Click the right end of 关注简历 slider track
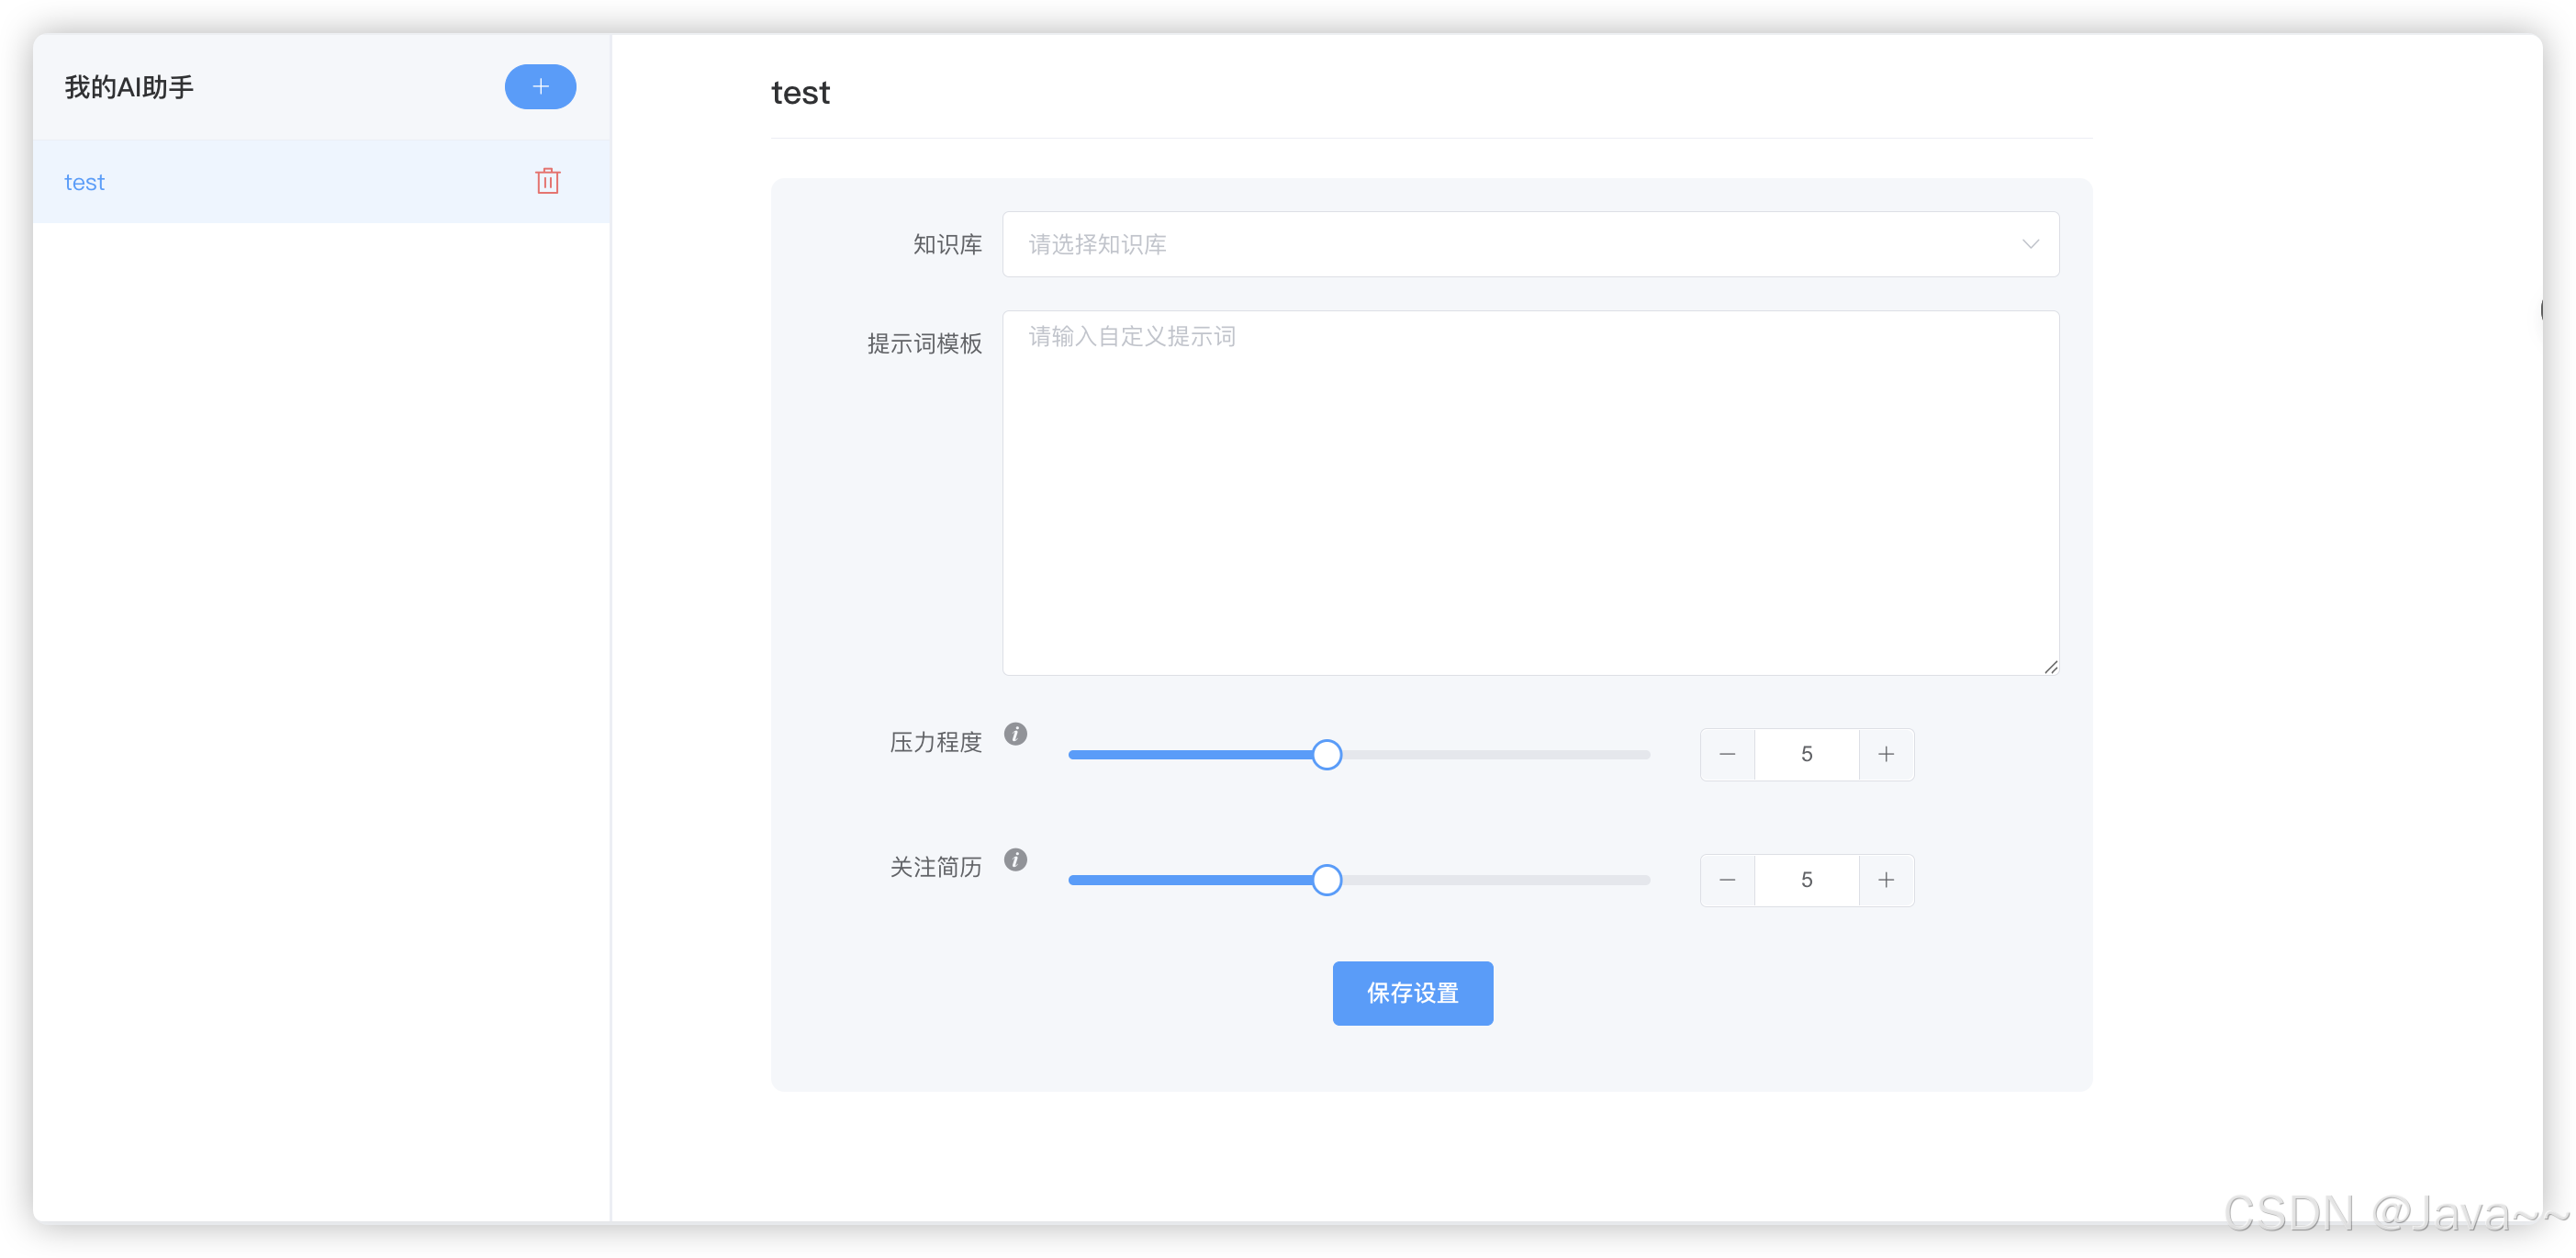Viewport: 2576px width, 1258px height. pyautogui.click(x=1644, y=880)
